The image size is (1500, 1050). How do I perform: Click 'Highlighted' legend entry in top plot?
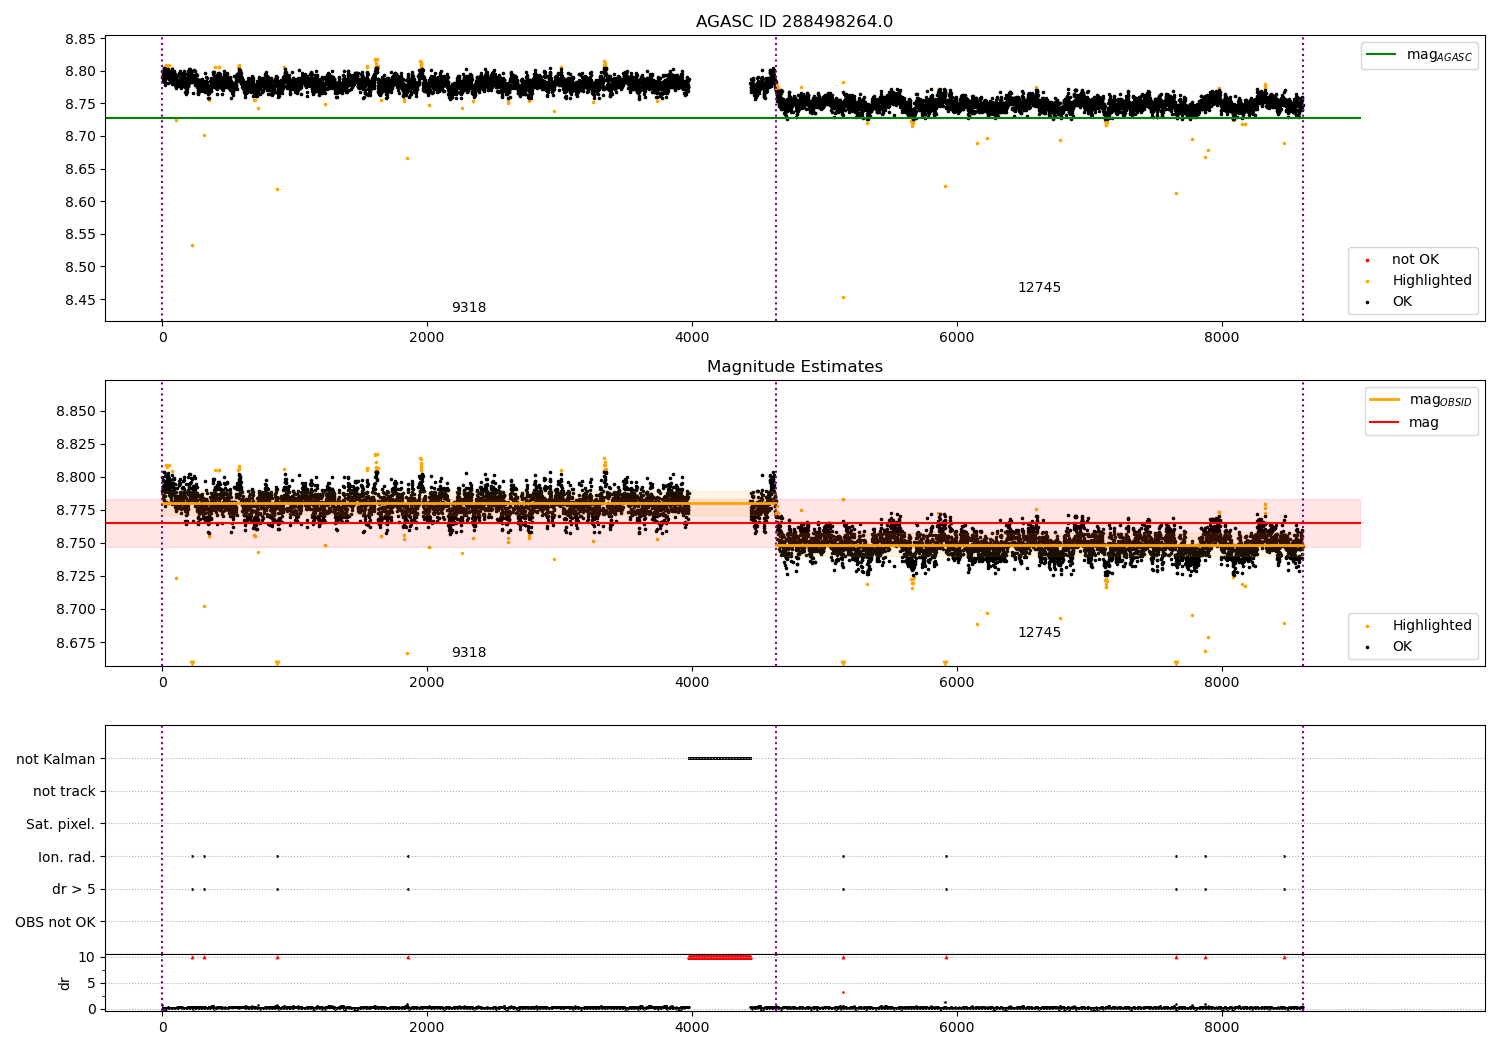pyautogui.click(x=1421, y=281)
